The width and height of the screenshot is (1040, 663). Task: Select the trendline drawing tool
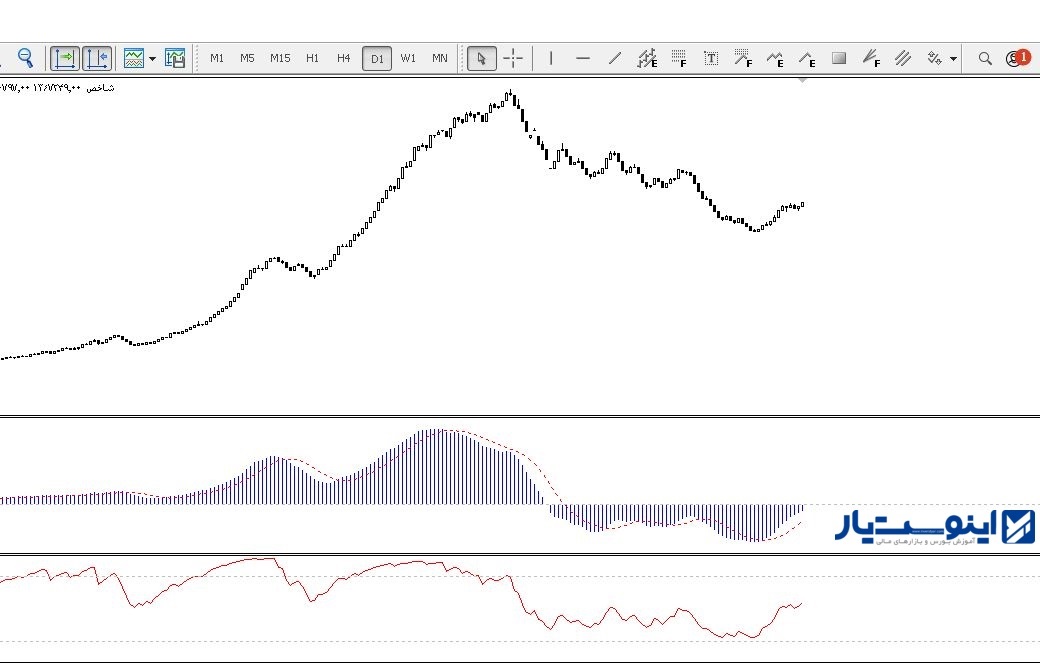click(616, 58)
